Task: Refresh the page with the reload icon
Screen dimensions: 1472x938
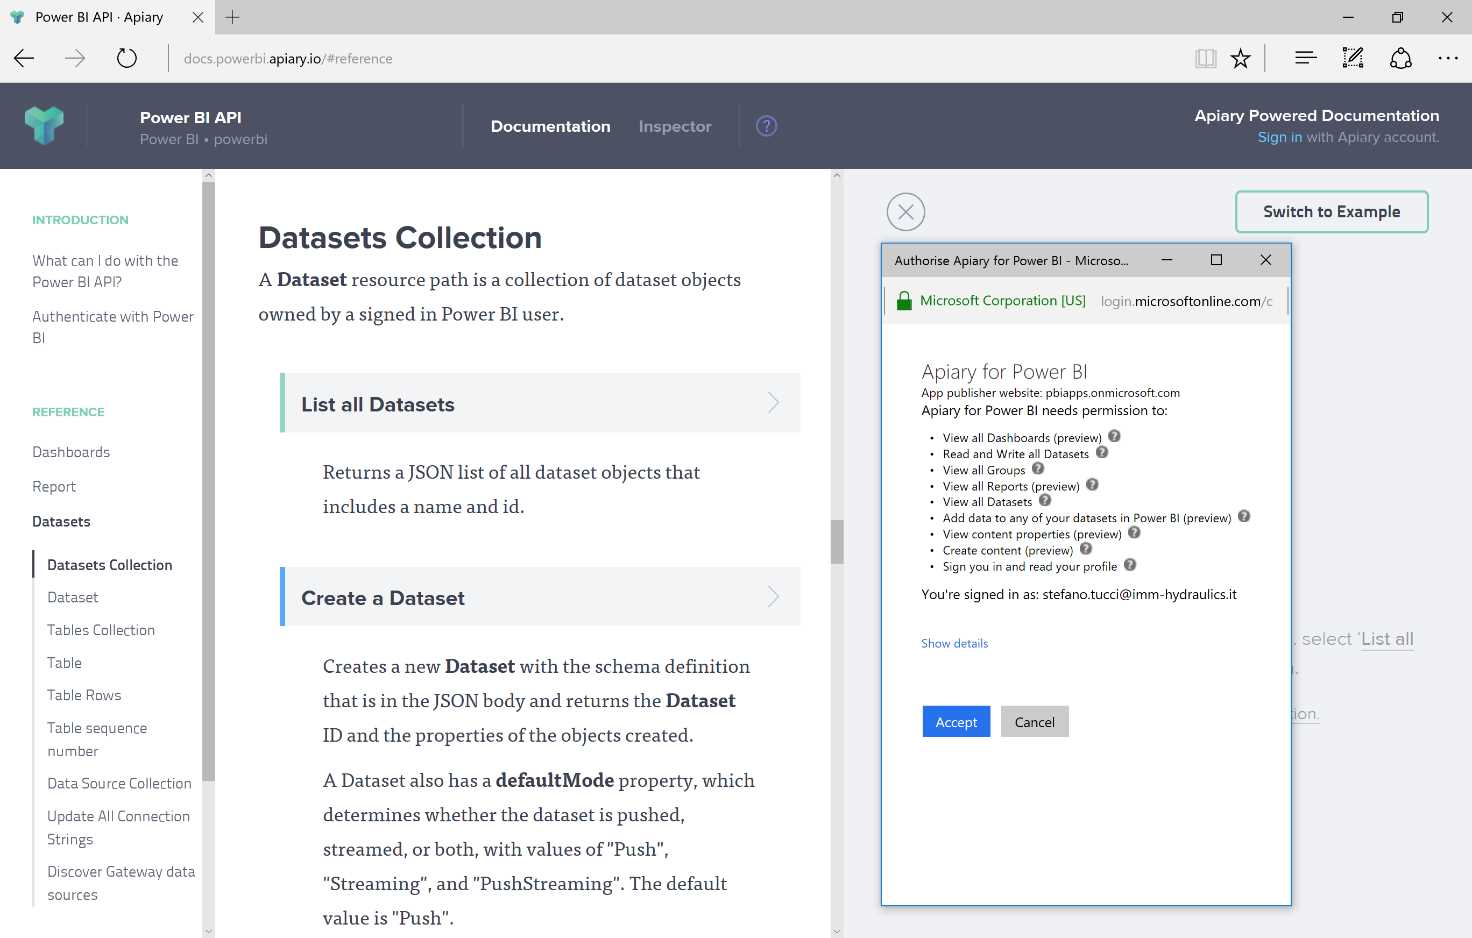Action: tap(126, 58)
